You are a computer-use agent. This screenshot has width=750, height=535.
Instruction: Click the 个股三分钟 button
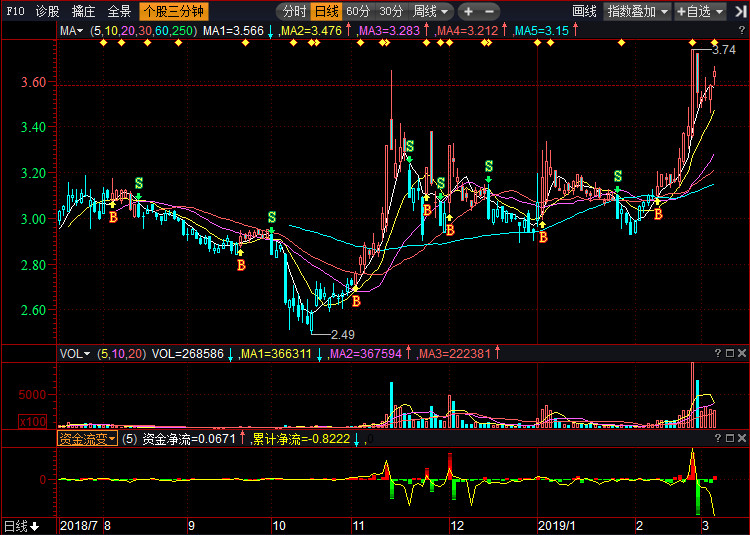point(174,11)
